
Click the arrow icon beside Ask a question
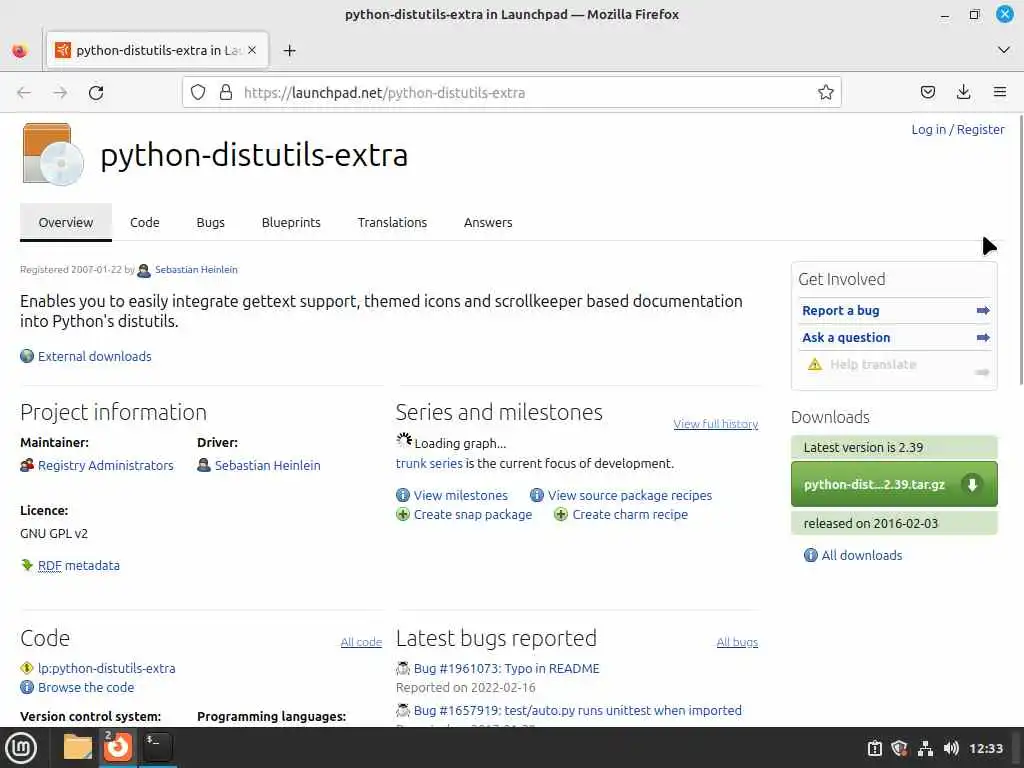tap(983, 338)
